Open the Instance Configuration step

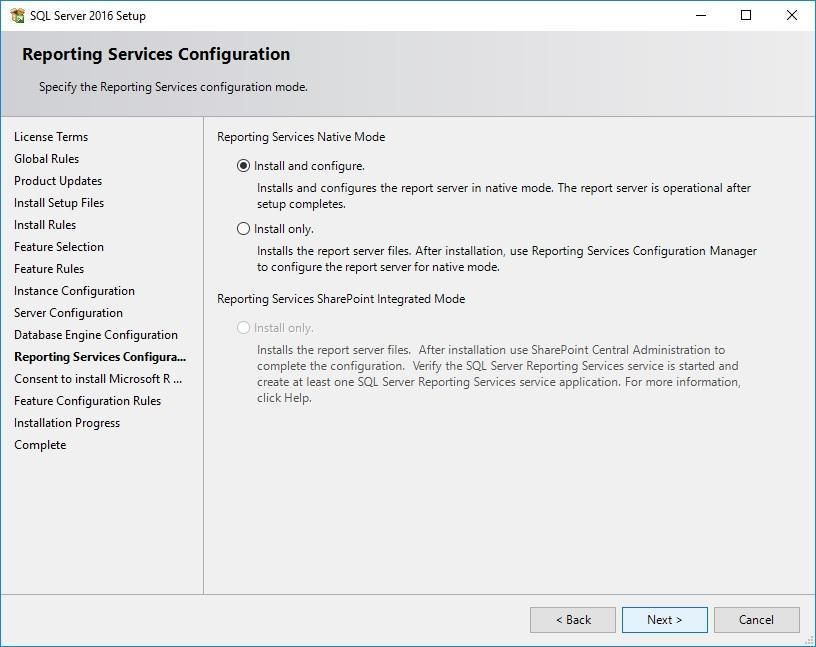pyautogui.click(x=74, y=291)
